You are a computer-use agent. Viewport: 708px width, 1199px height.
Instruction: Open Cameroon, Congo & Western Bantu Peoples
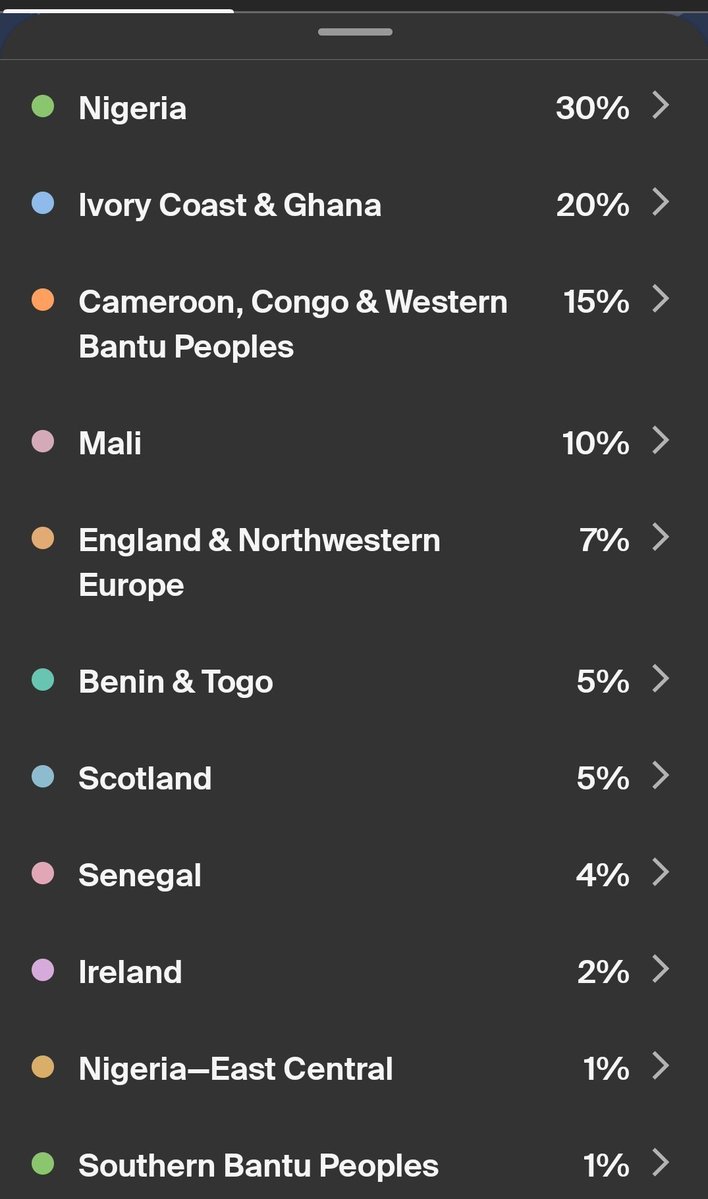292,323
